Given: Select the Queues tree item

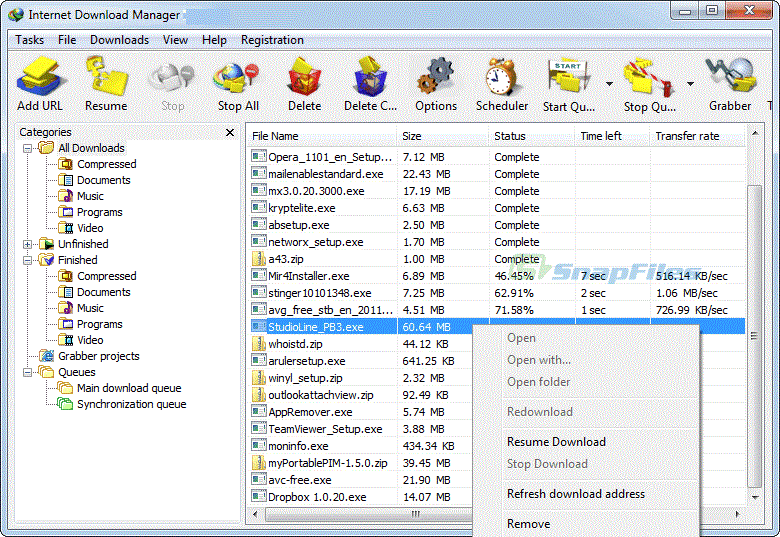Looking at the screenshot, I should [77, 372].
